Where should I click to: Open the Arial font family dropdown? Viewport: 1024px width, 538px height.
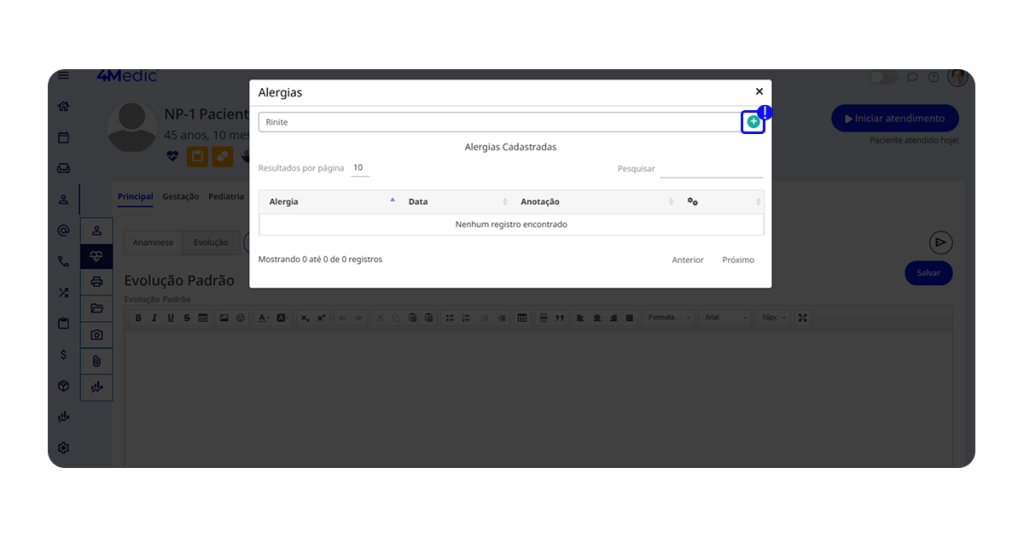(725, 318)
